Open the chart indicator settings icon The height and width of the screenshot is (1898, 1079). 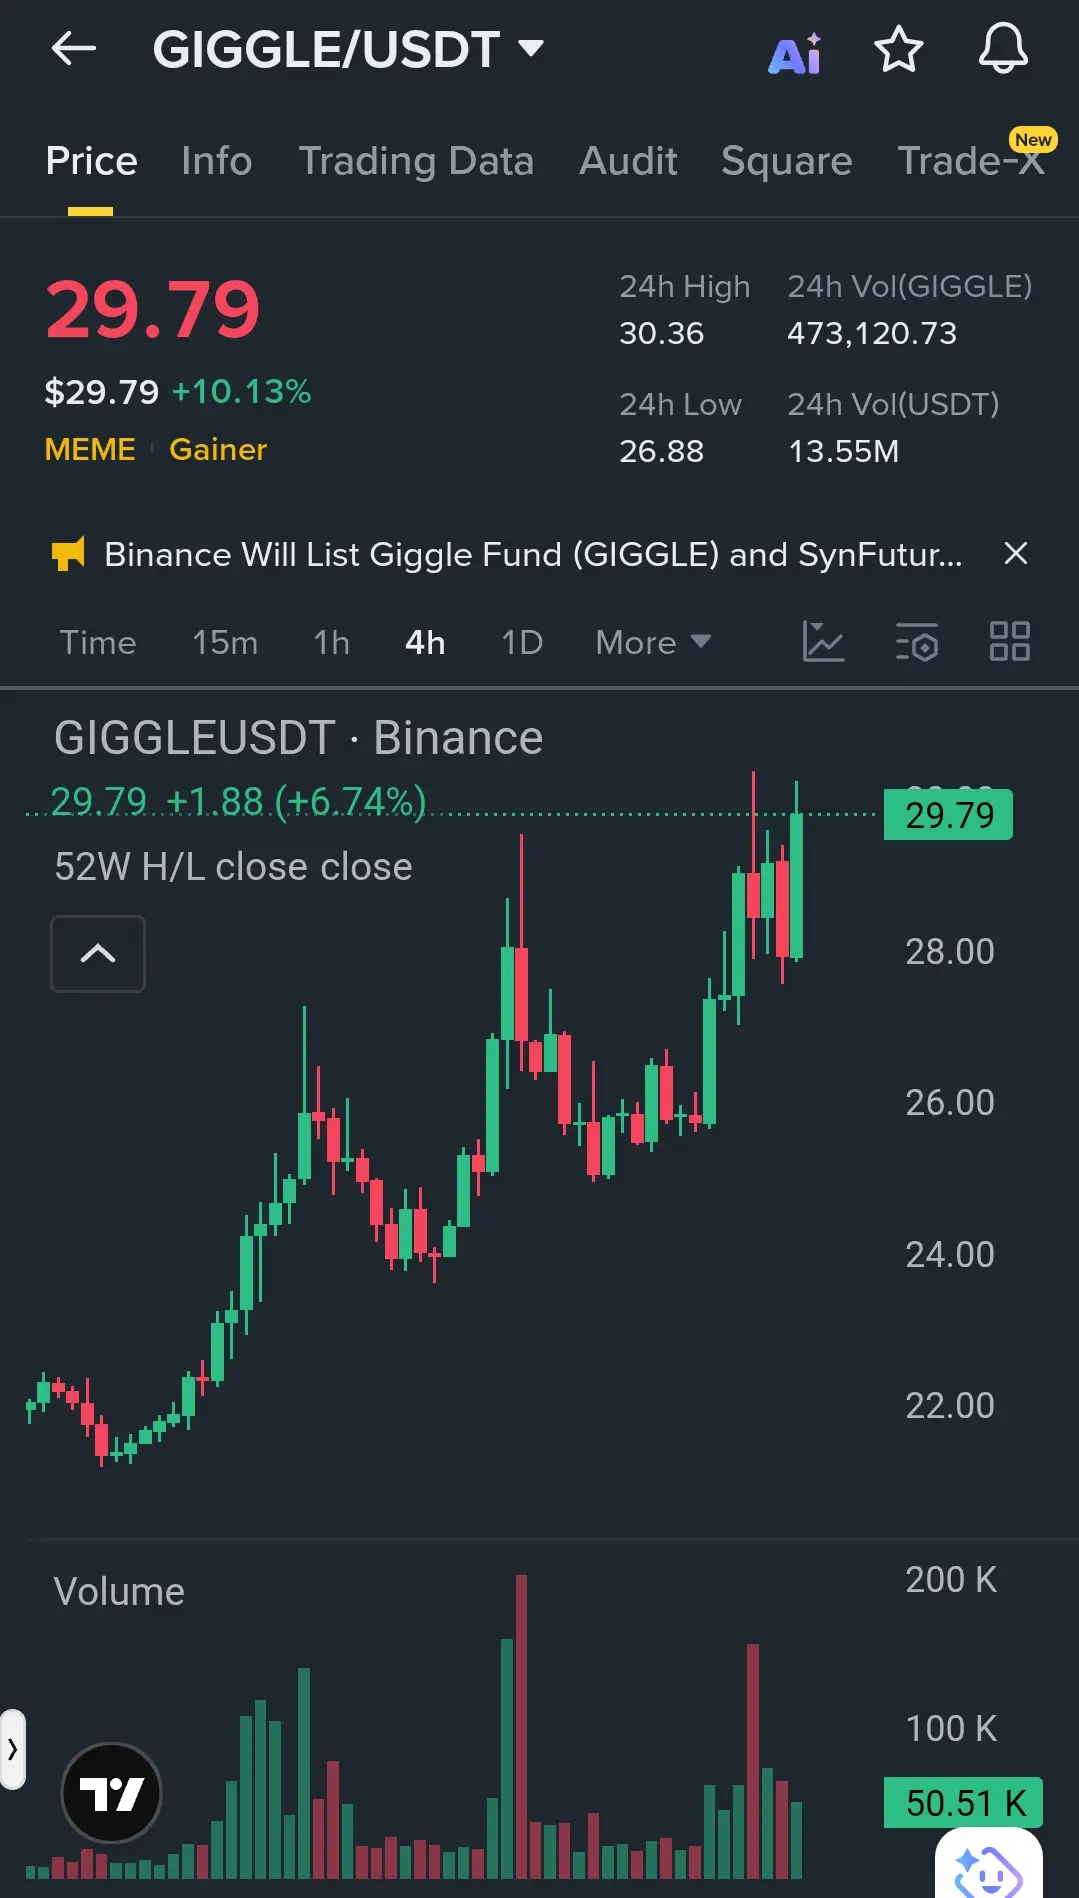click(x=917, y=641)
